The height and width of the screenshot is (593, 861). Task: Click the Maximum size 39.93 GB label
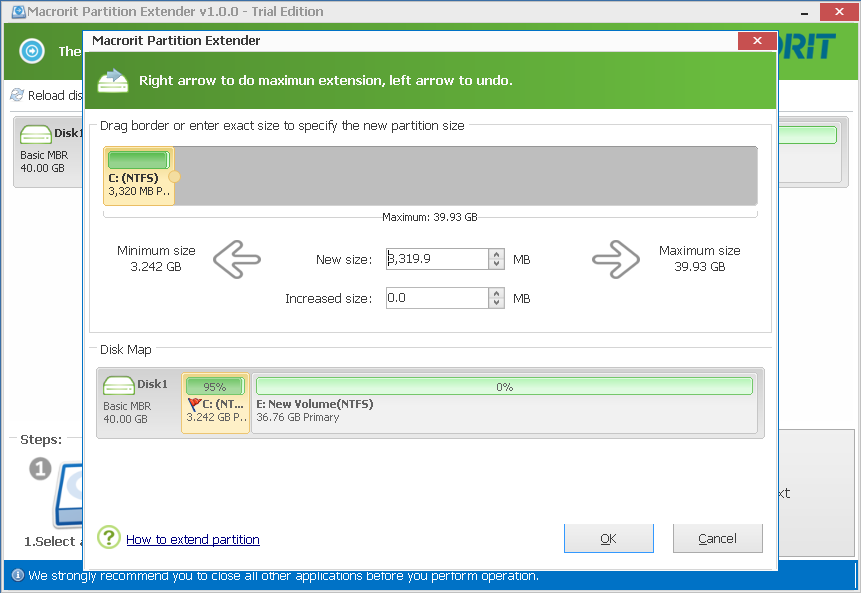tap(700, 259)
